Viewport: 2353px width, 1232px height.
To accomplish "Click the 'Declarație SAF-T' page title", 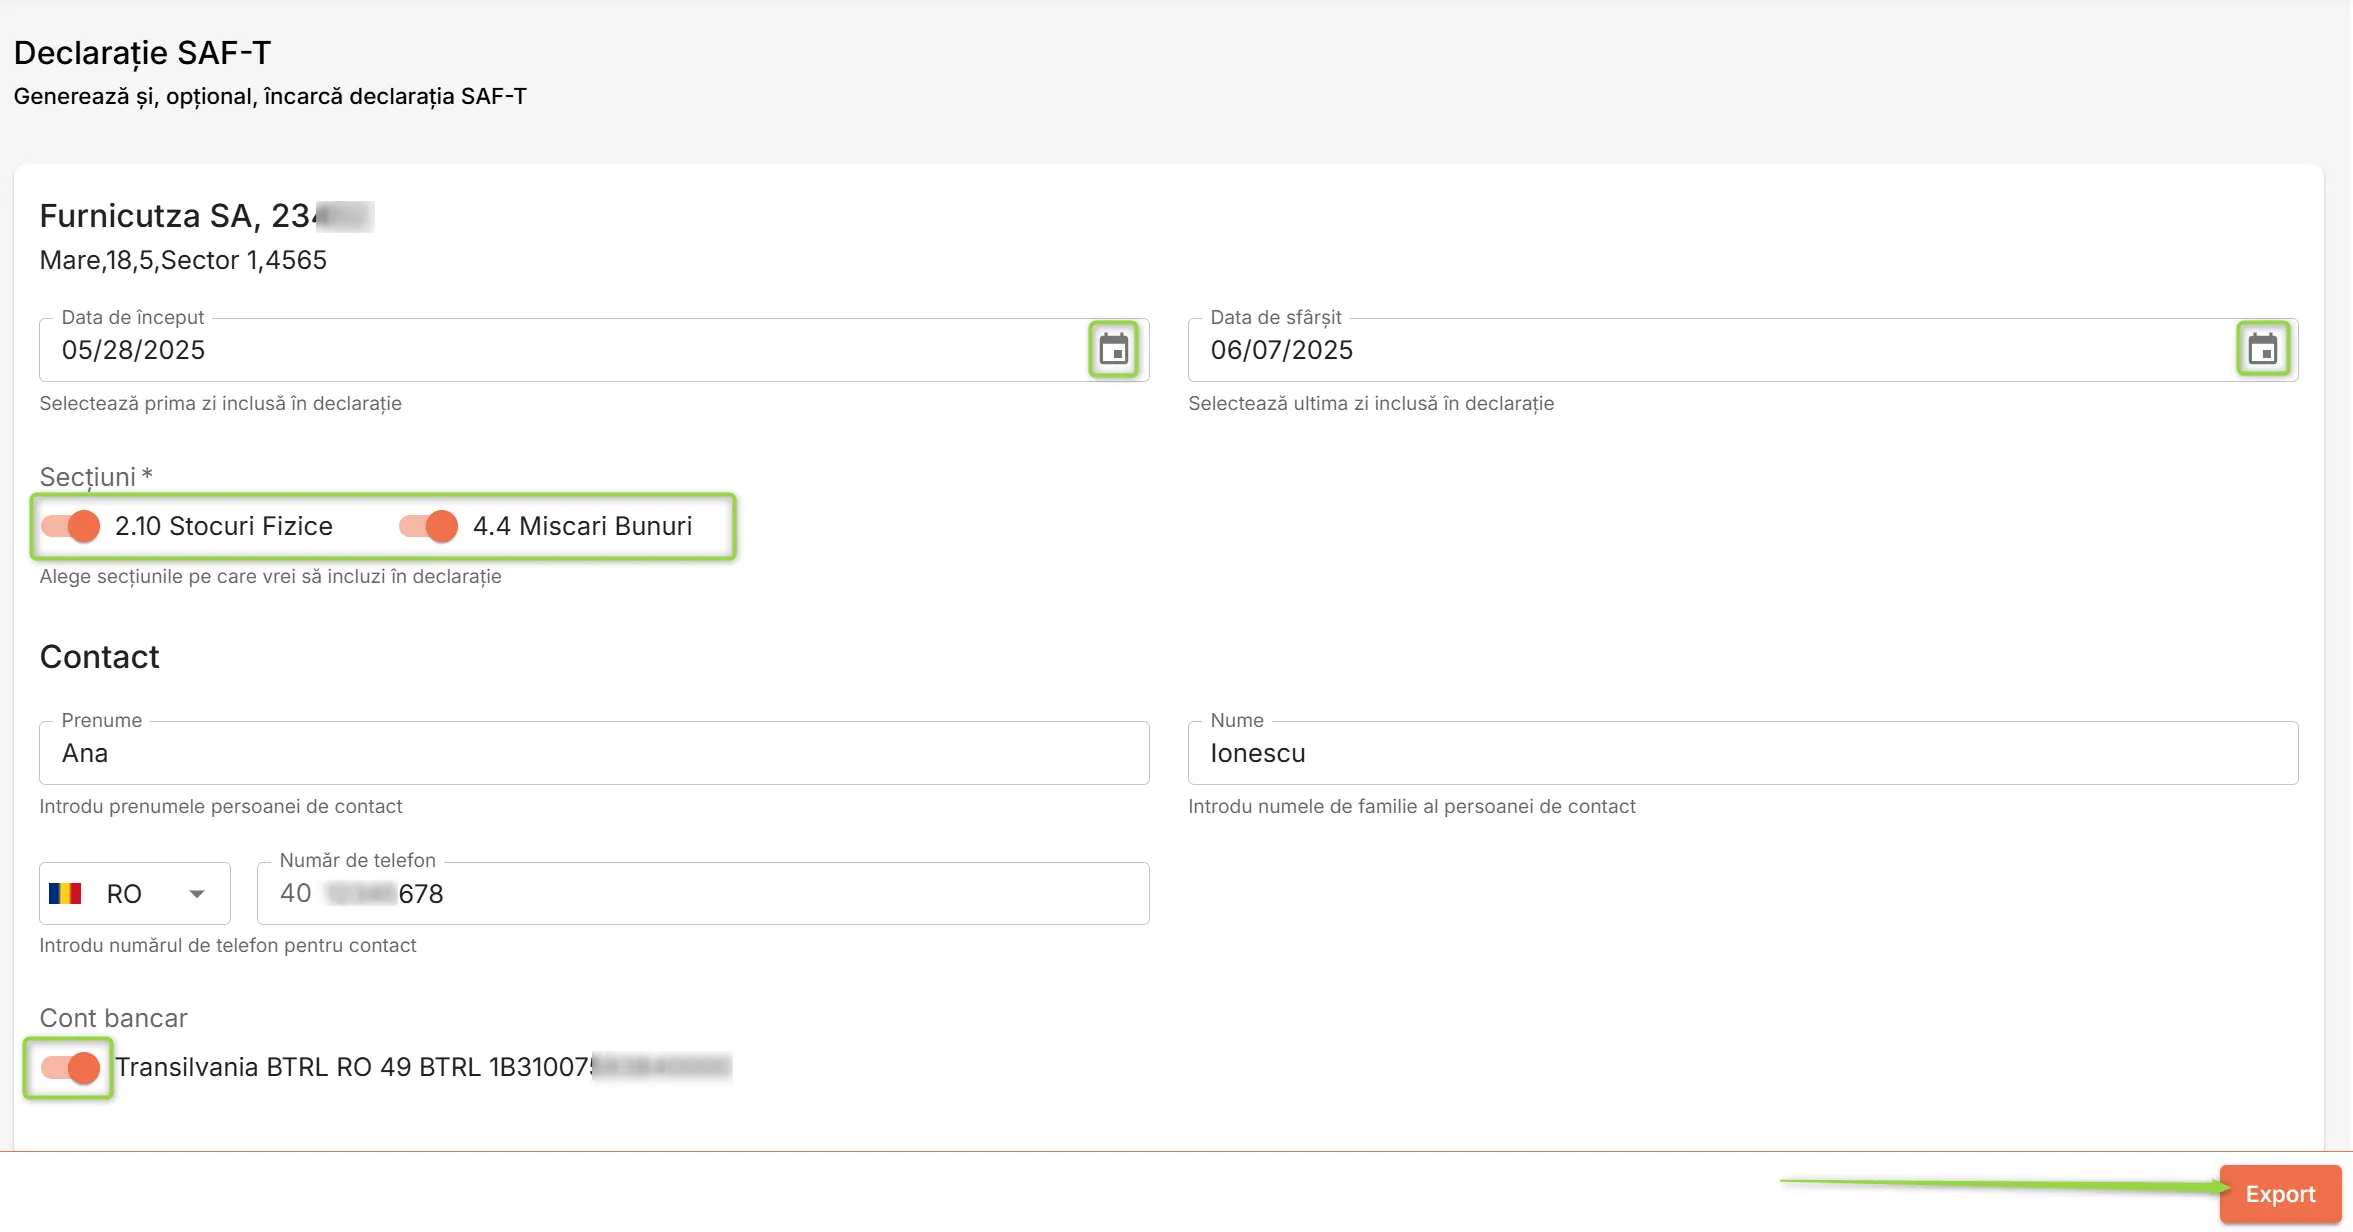I will coord(142,53).
